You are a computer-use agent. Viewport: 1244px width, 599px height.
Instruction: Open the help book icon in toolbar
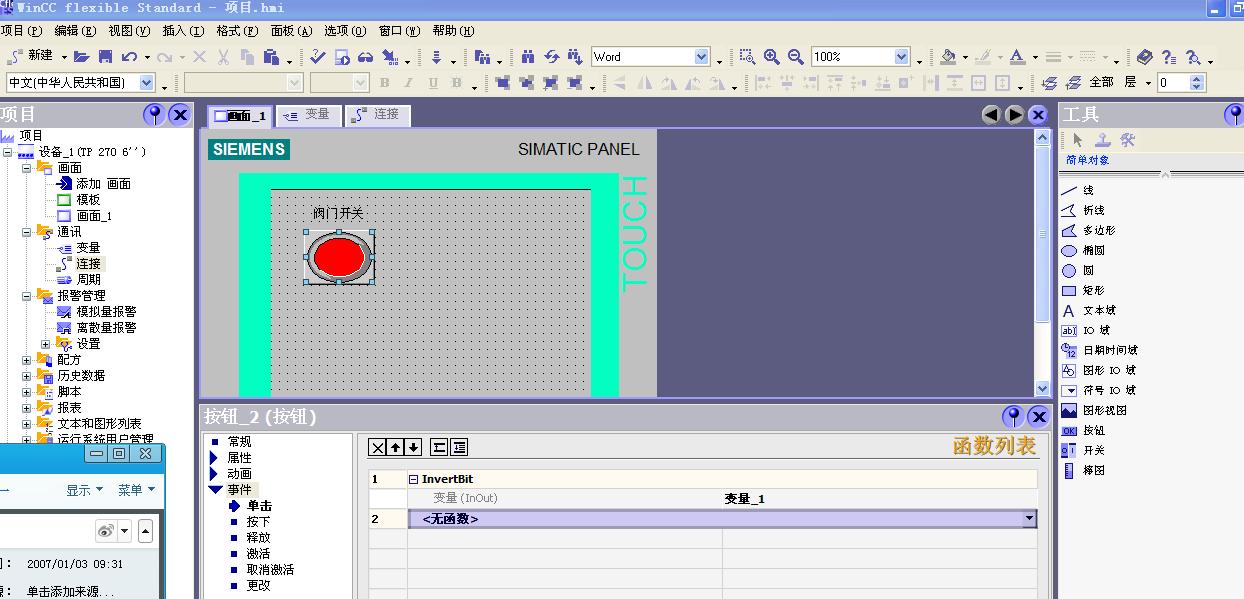click(x=1145, y=57)
